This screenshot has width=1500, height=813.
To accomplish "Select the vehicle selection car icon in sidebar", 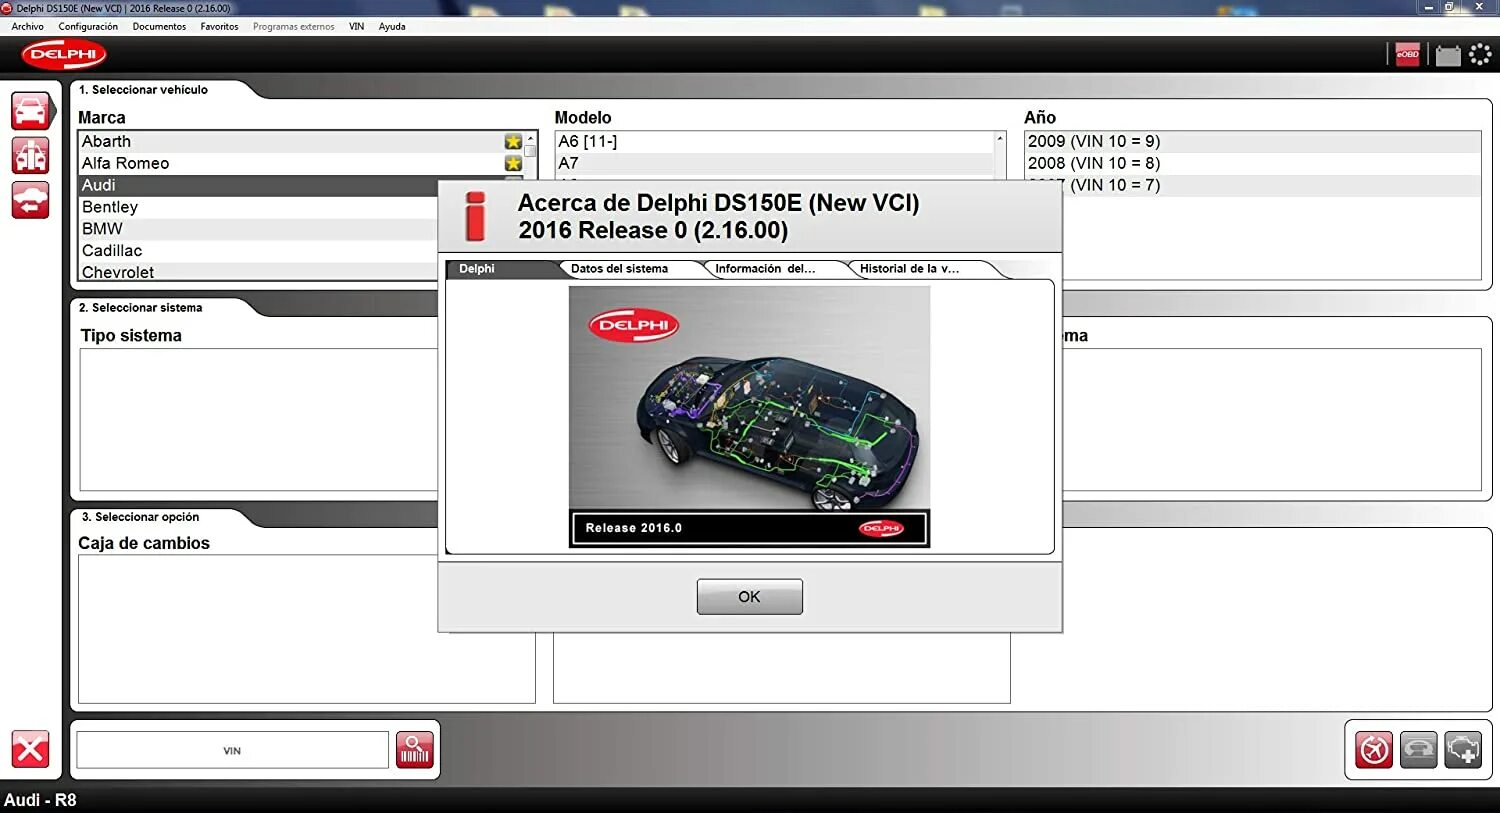I will (x=30, y=110).
